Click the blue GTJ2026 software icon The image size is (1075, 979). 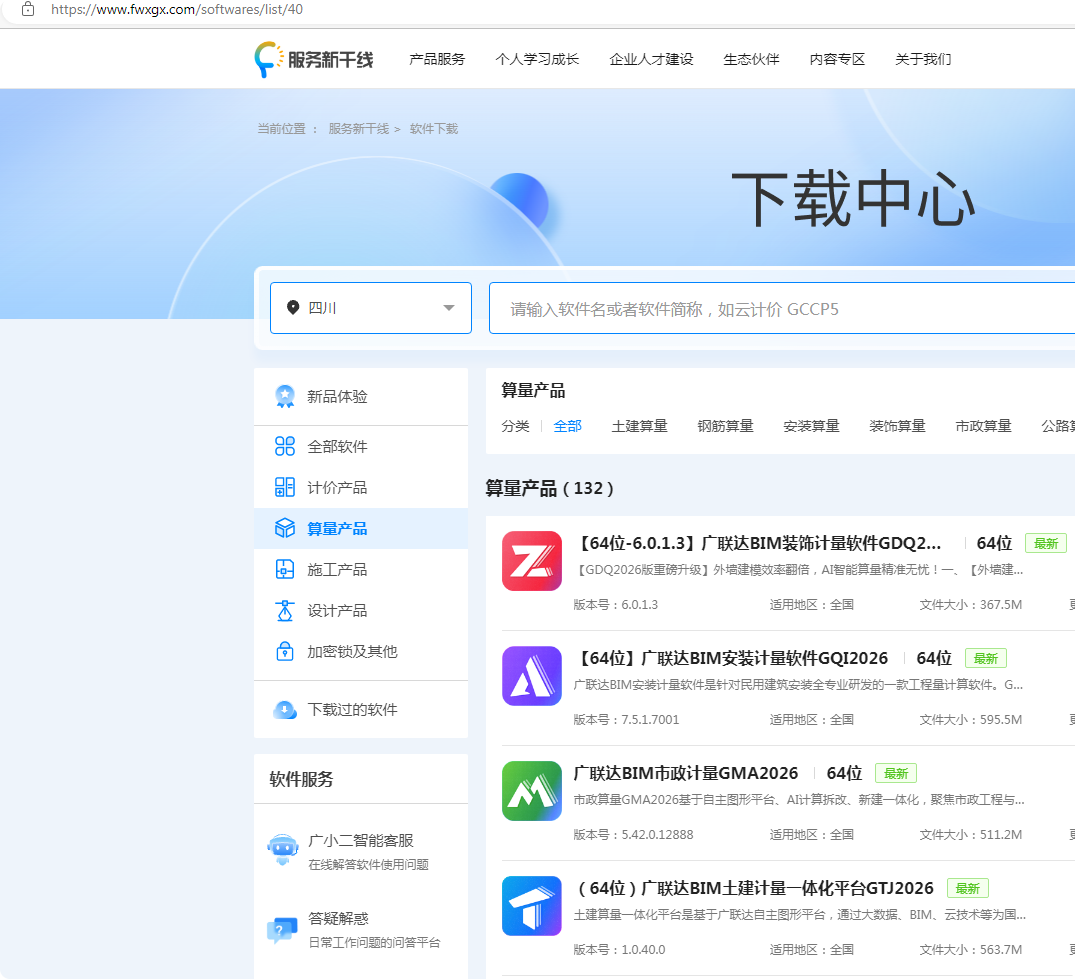tap(532, 906)
